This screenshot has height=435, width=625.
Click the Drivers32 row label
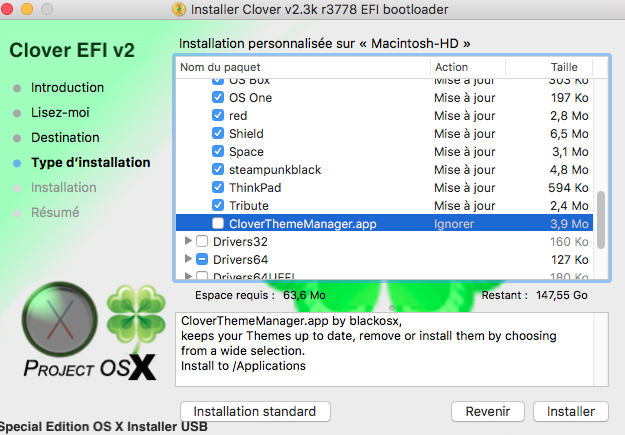(240, 242)
